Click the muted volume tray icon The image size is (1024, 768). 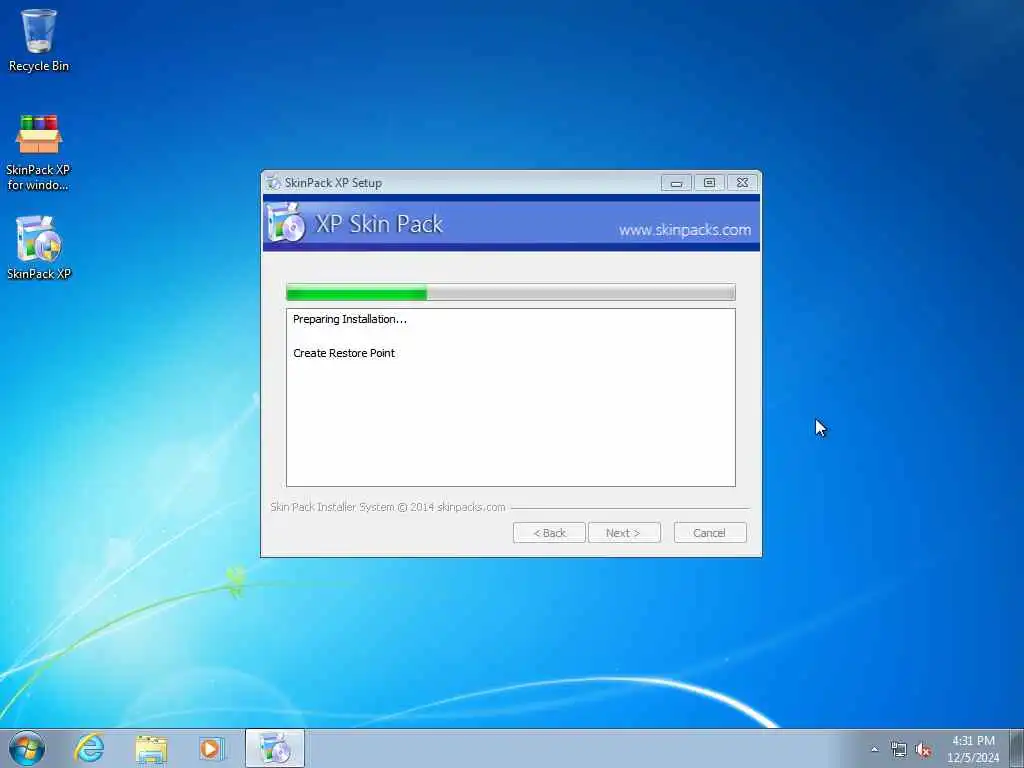(x=923, y=750)
